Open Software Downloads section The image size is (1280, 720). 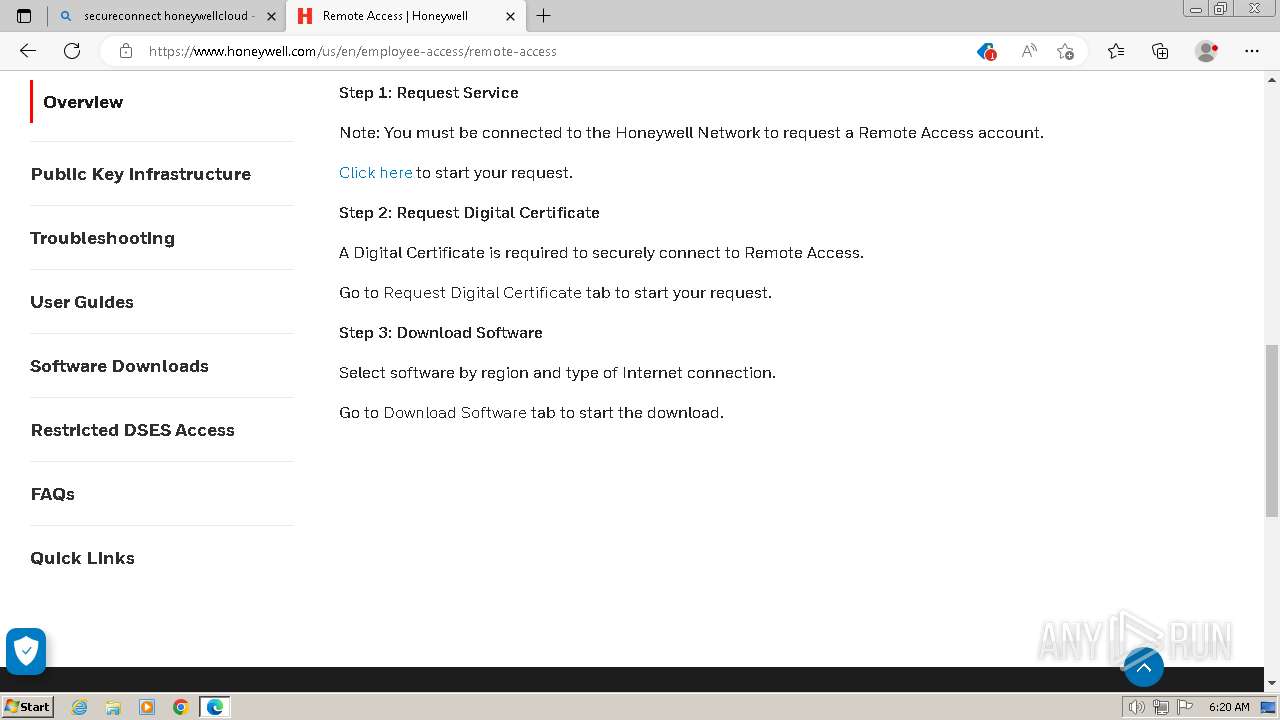(119, 366)
